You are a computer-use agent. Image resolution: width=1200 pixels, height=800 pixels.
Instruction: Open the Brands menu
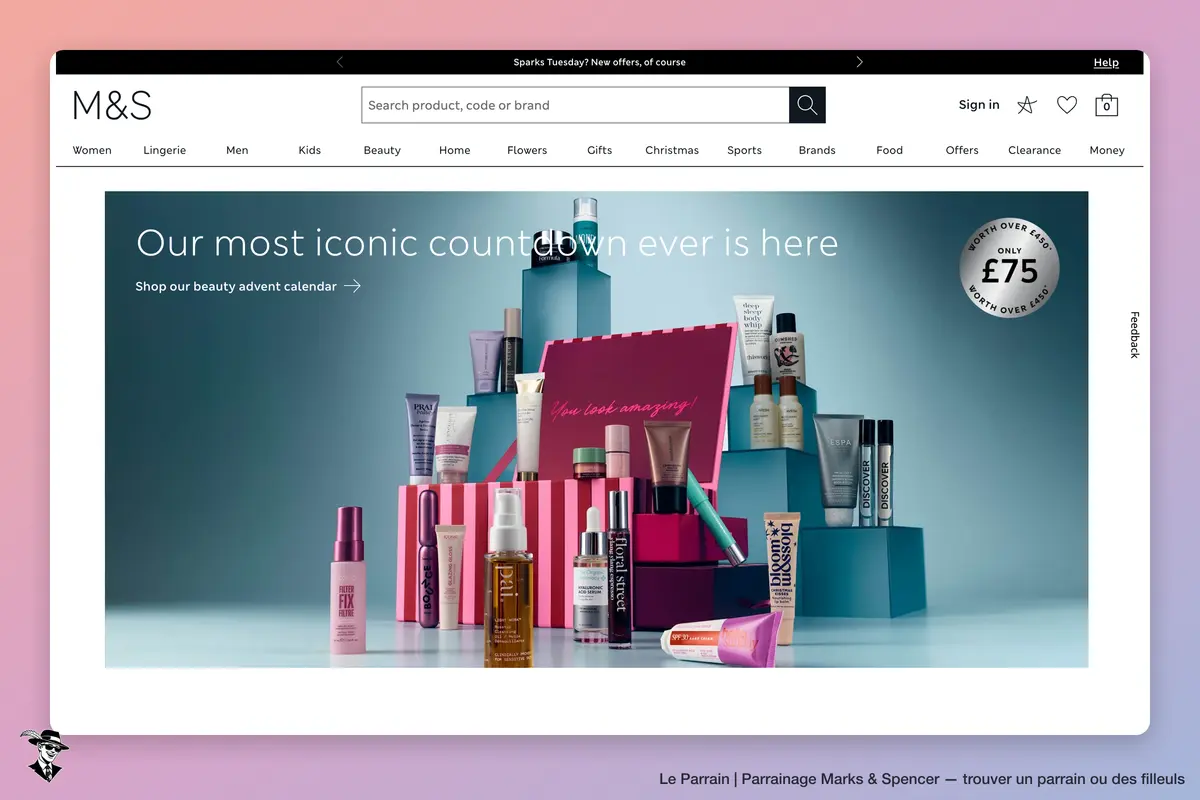point(817,150)
